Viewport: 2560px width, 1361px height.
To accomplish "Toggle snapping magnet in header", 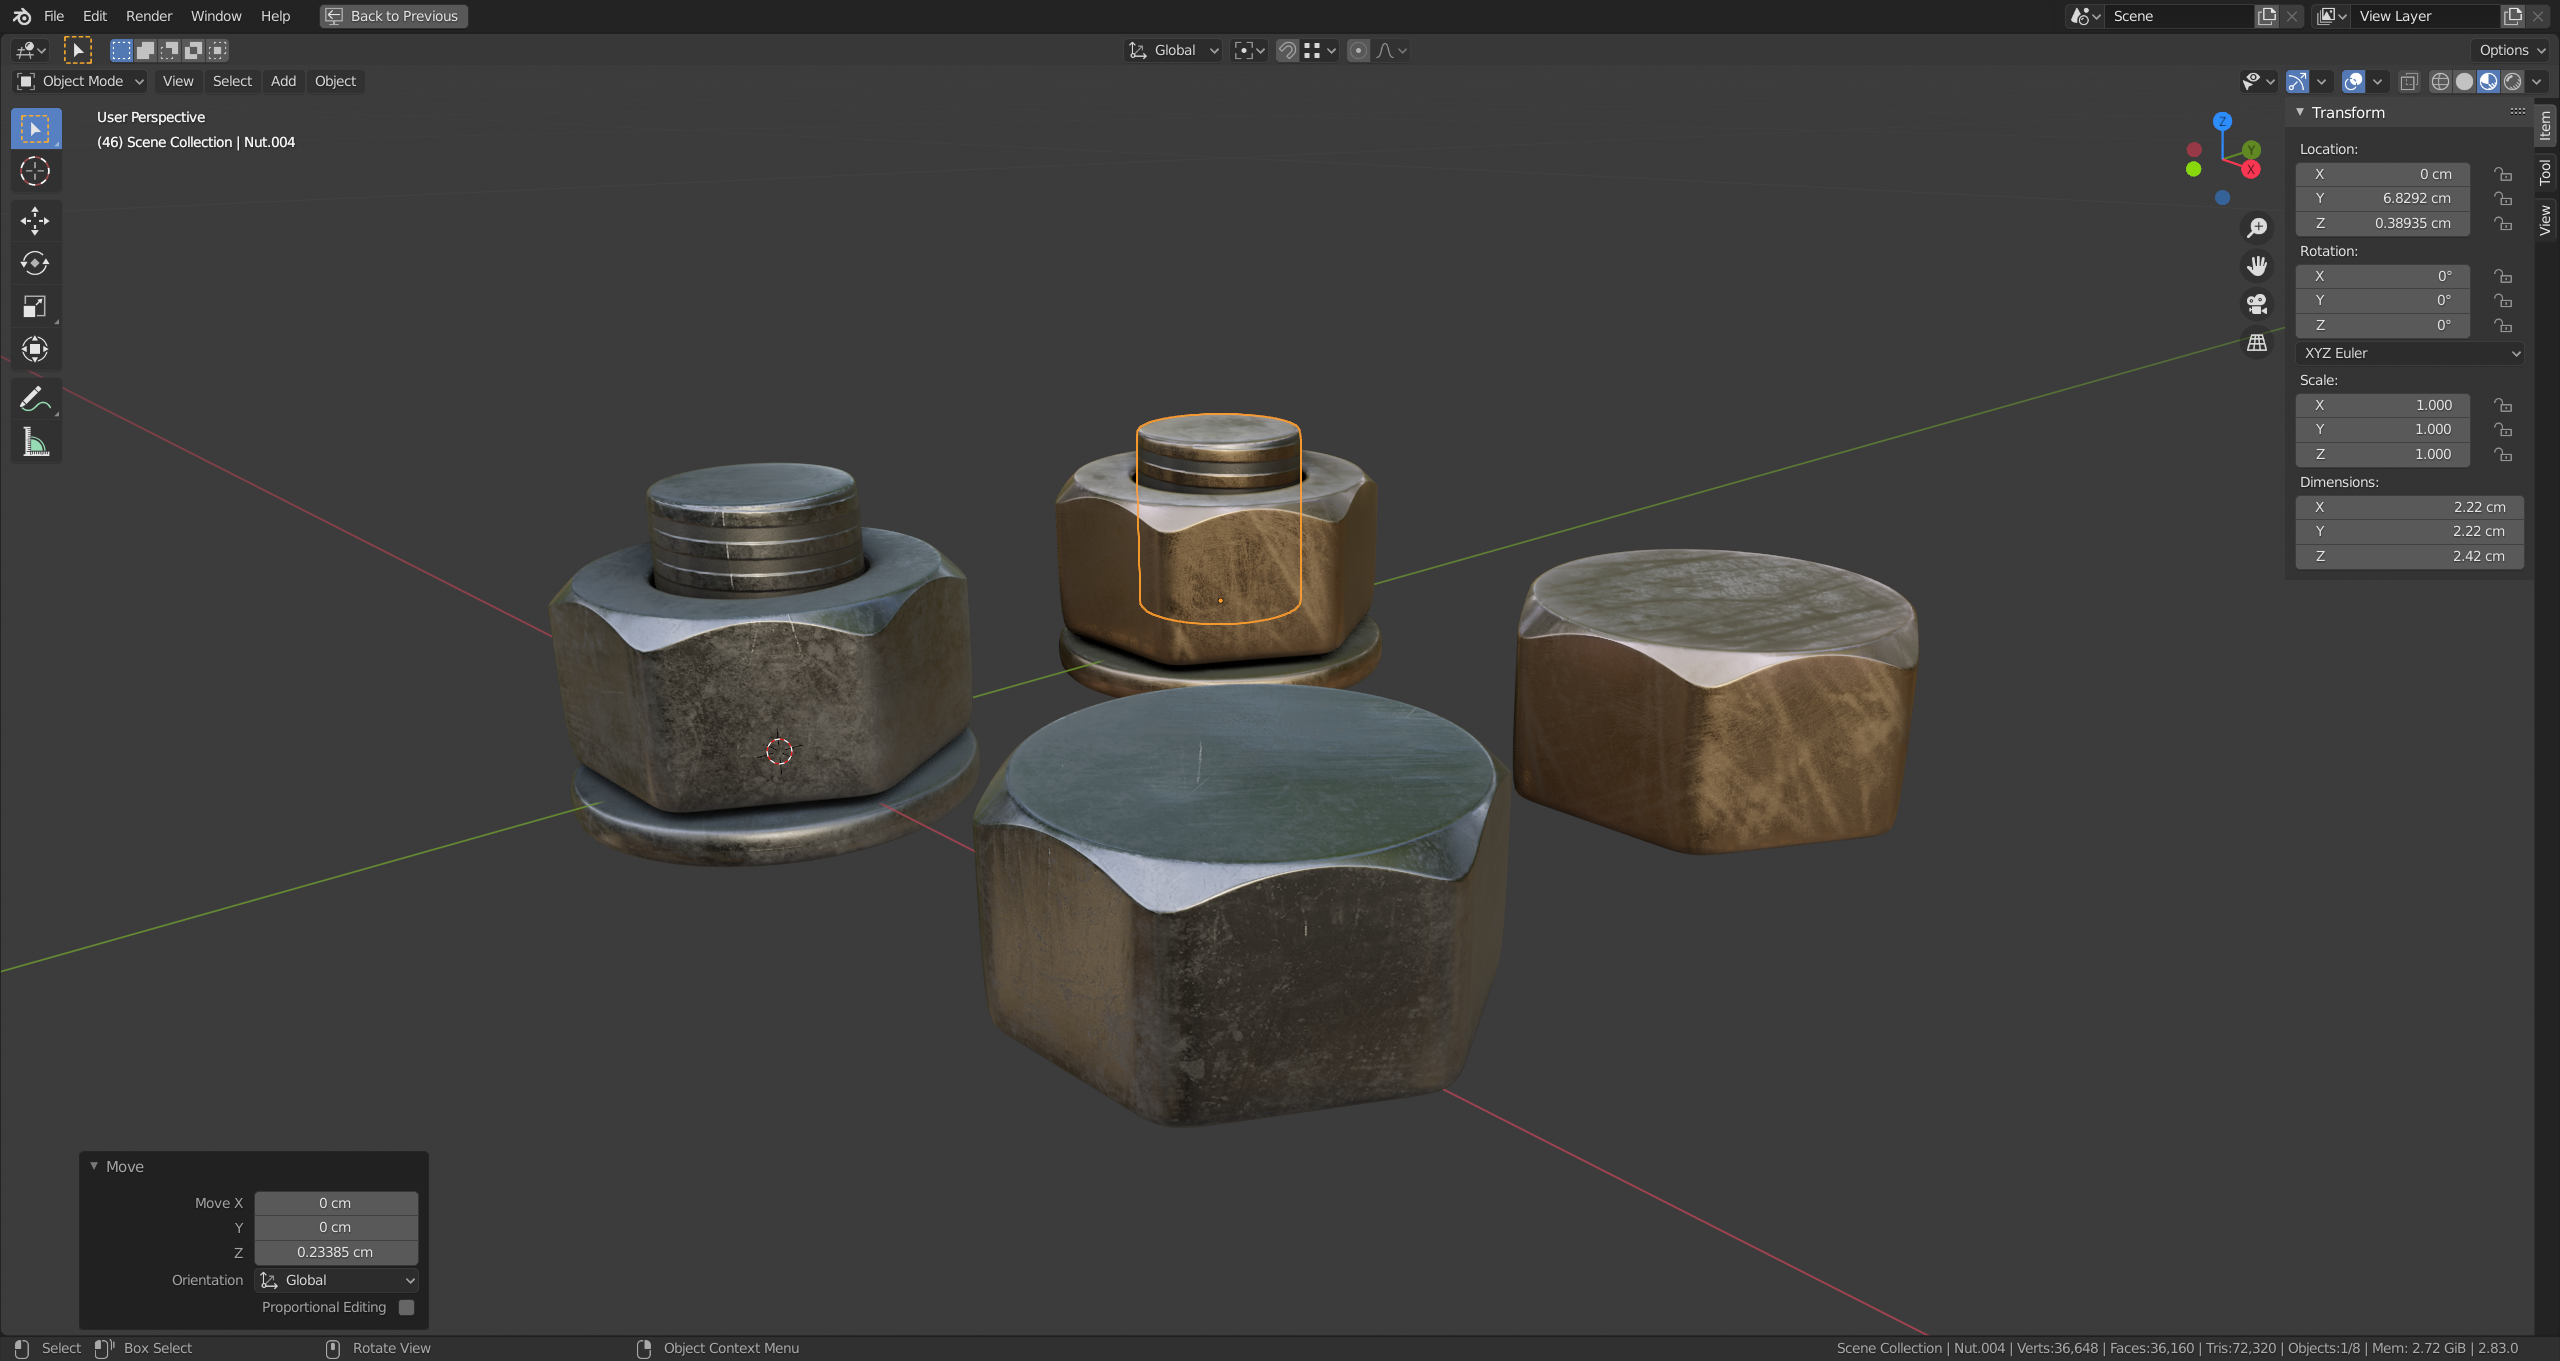I will [1287, 50].
